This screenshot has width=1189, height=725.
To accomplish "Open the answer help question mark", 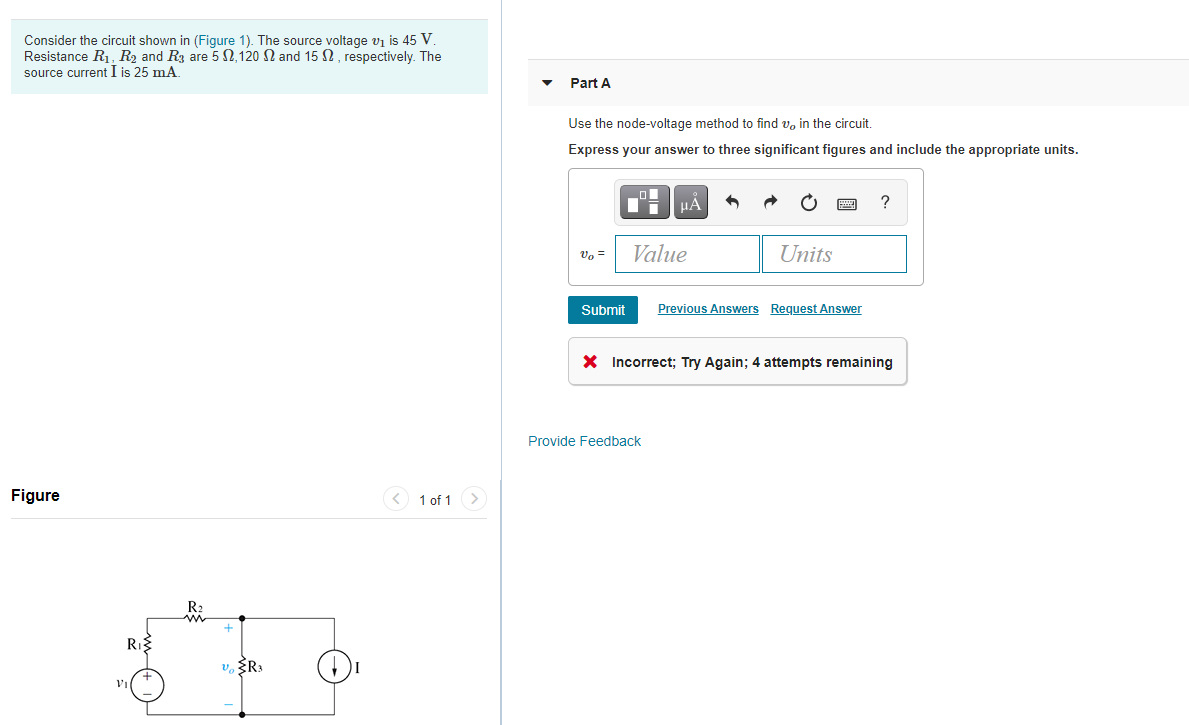I will pos(885,202).
